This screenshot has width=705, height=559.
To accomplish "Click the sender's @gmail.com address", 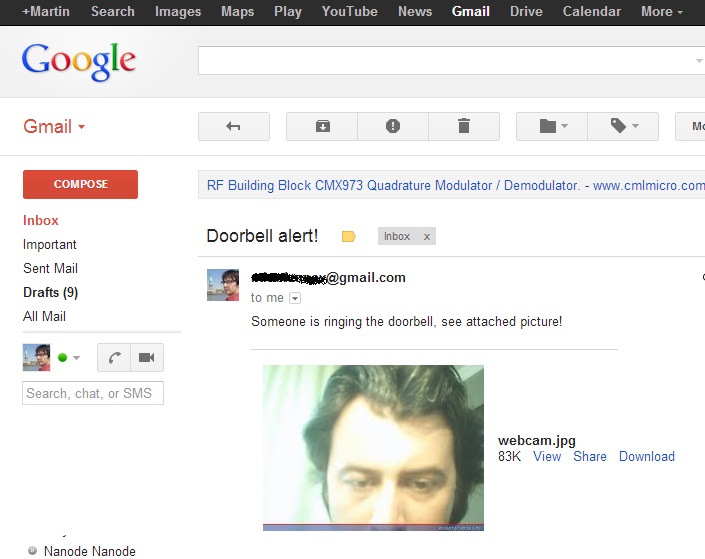I will click(328, 277).
